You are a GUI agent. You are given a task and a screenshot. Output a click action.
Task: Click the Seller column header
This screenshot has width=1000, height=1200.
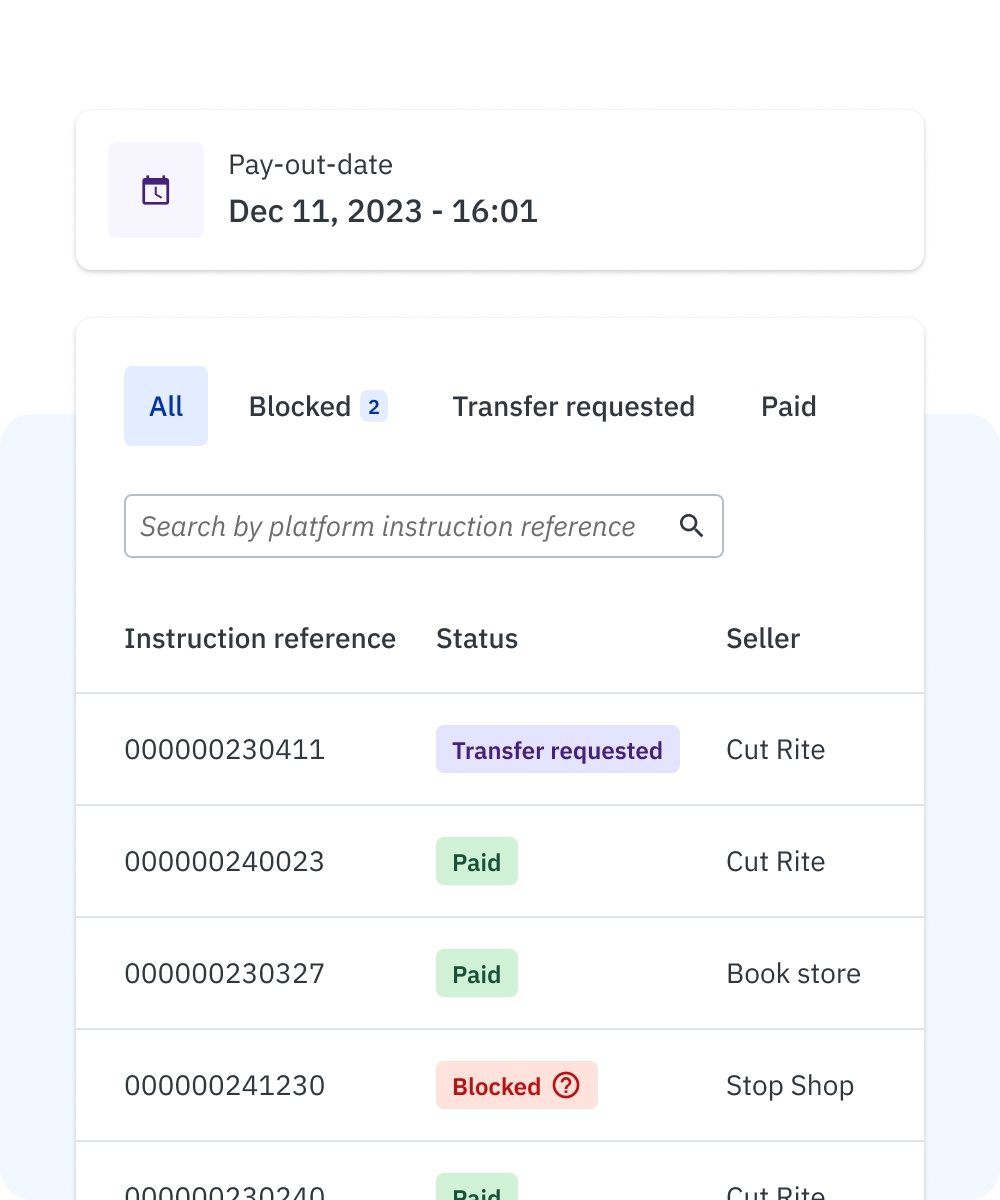click(x=763, y=639)
